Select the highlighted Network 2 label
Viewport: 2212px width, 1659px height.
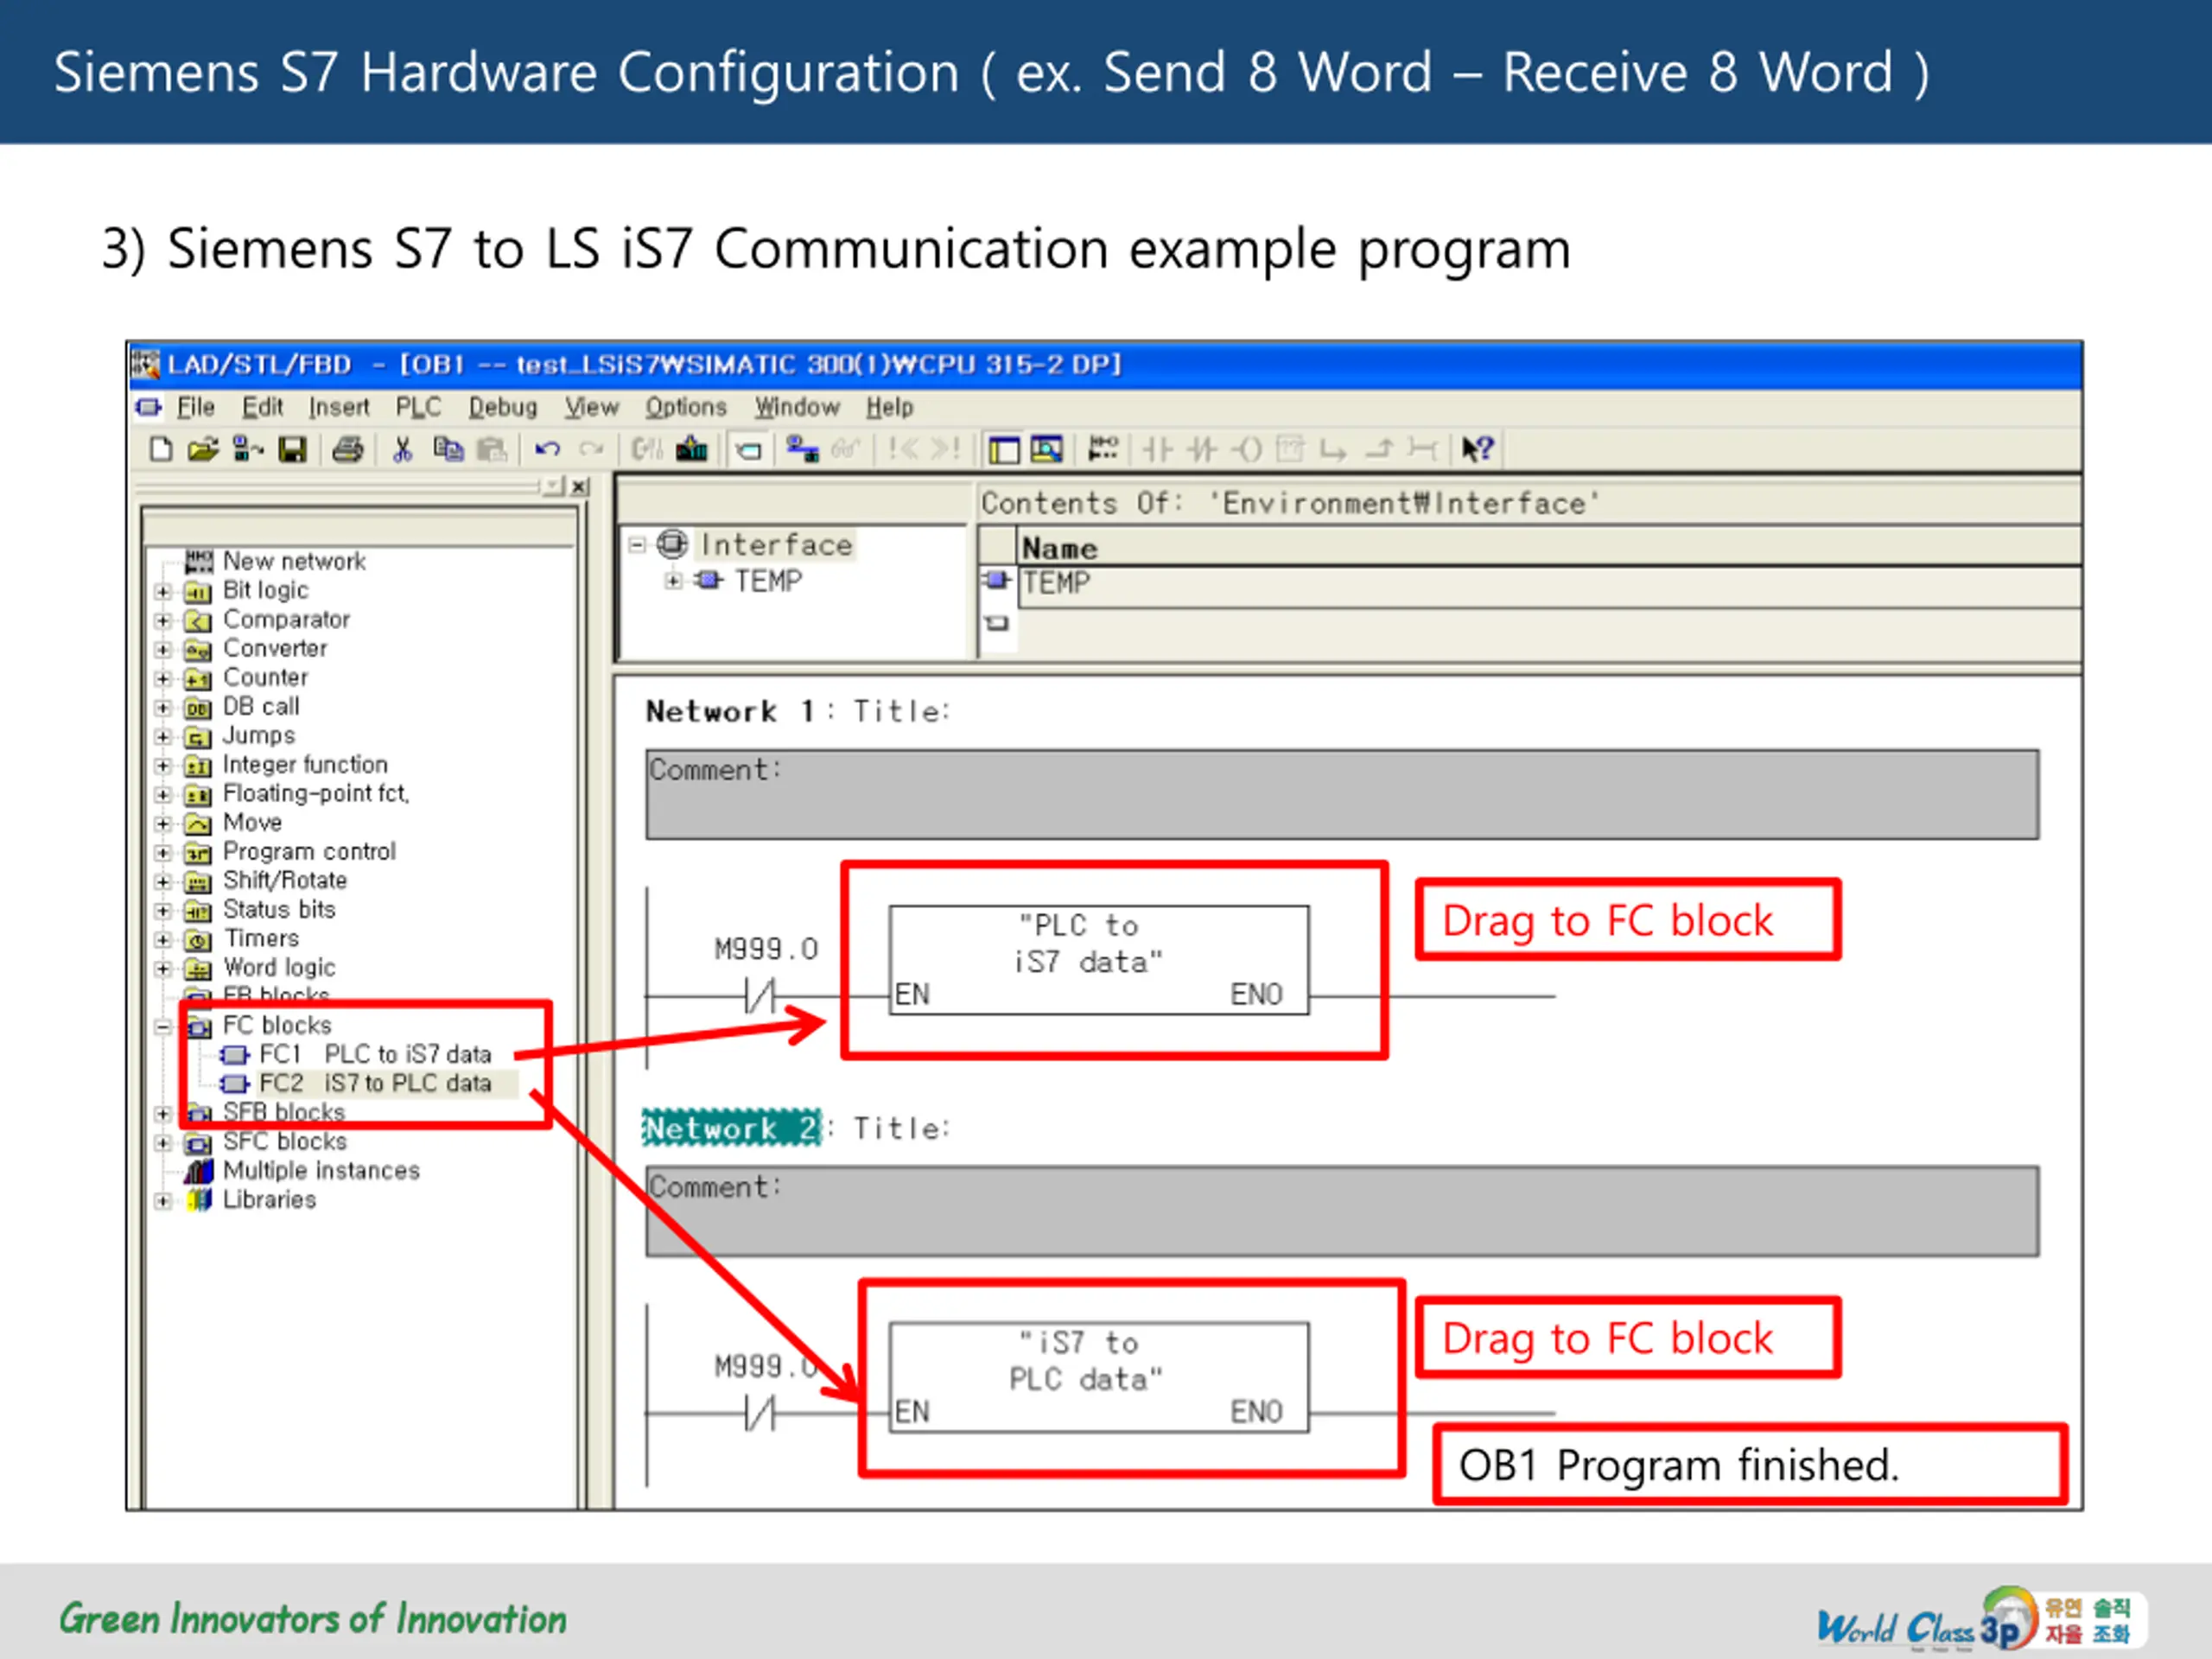pos(731,1128)
